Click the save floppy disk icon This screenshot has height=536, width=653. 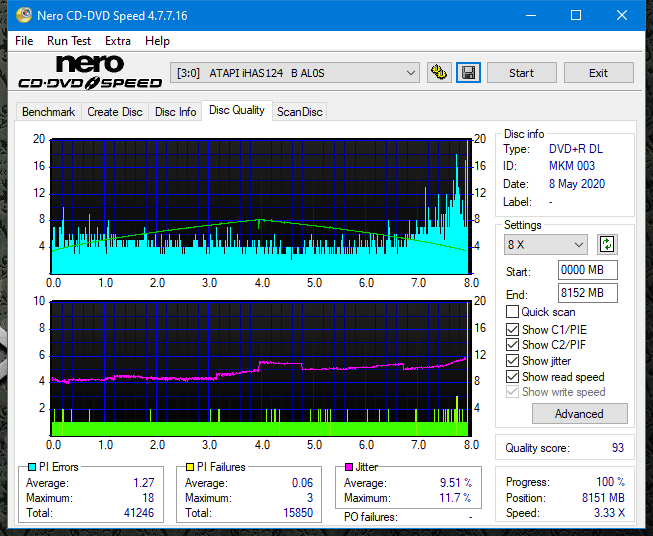(469, 73)
